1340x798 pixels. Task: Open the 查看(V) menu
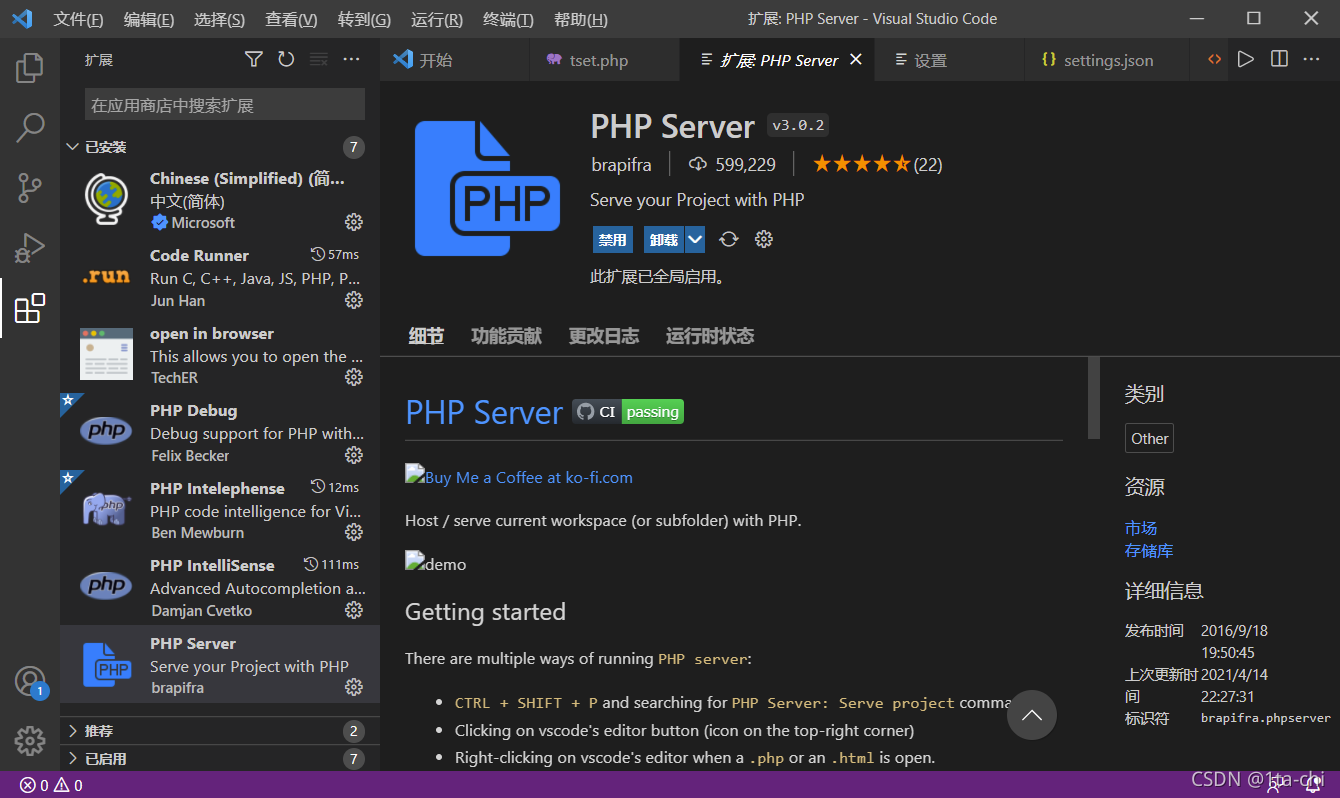click(x=291, y=19)
